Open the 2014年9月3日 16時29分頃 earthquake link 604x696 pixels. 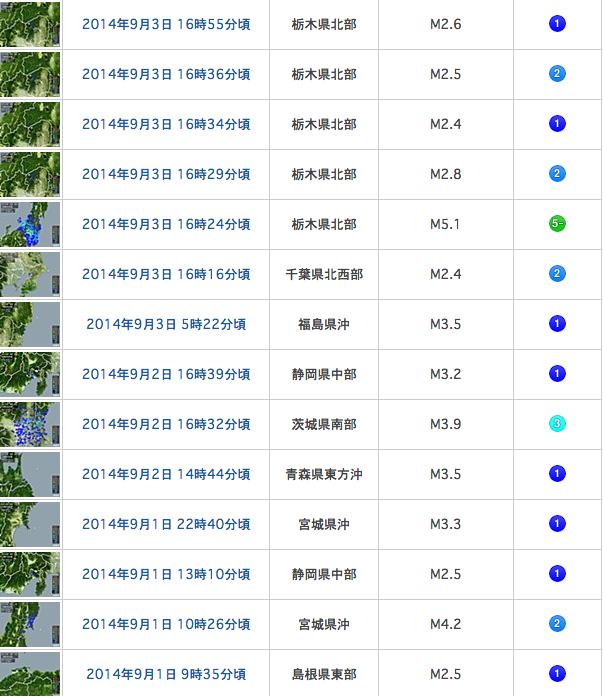[x=166, y=174]
